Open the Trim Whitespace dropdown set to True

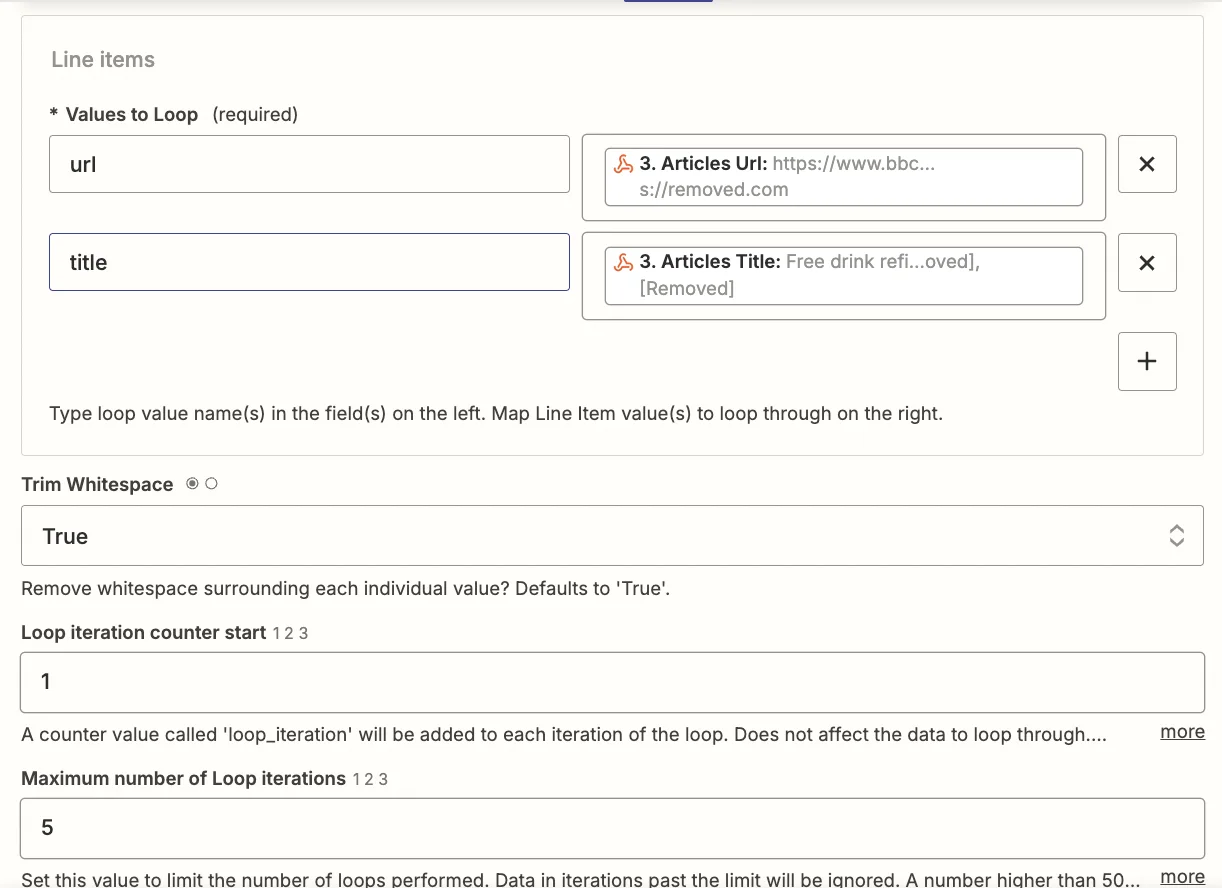pos(612,535)
